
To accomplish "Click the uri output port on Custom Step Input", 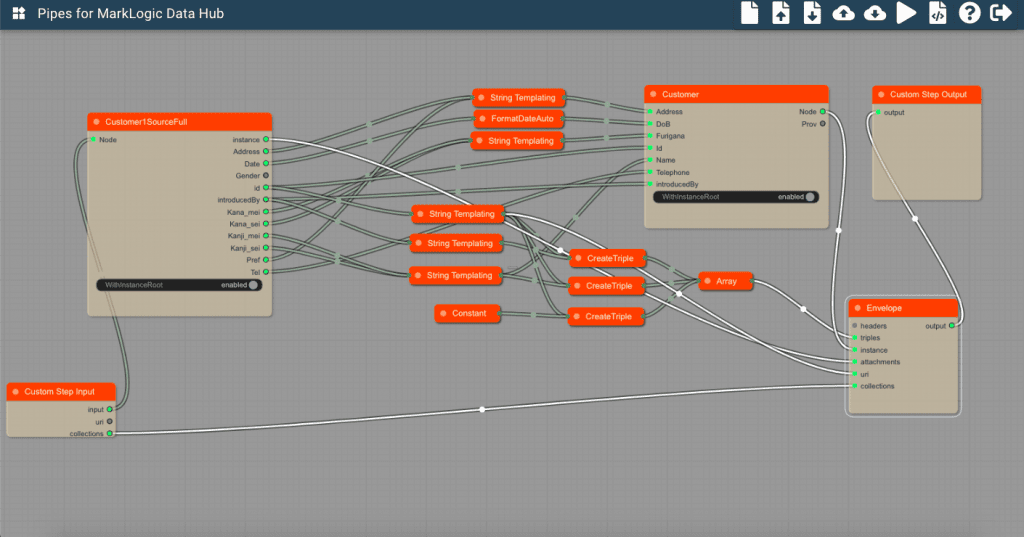I will coord(110,422).
